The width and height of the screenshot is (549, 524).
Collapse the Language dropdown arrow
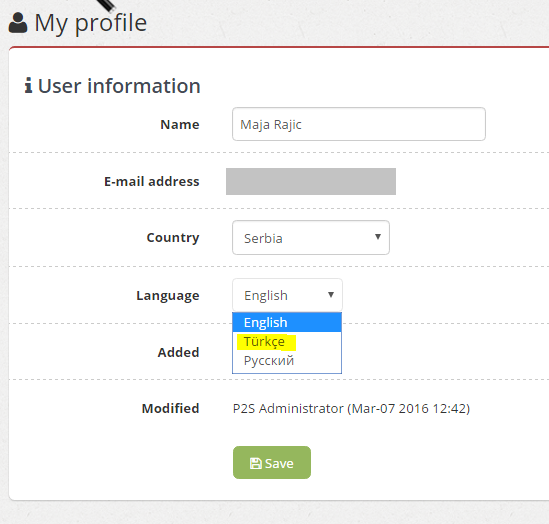pos(331,295)
